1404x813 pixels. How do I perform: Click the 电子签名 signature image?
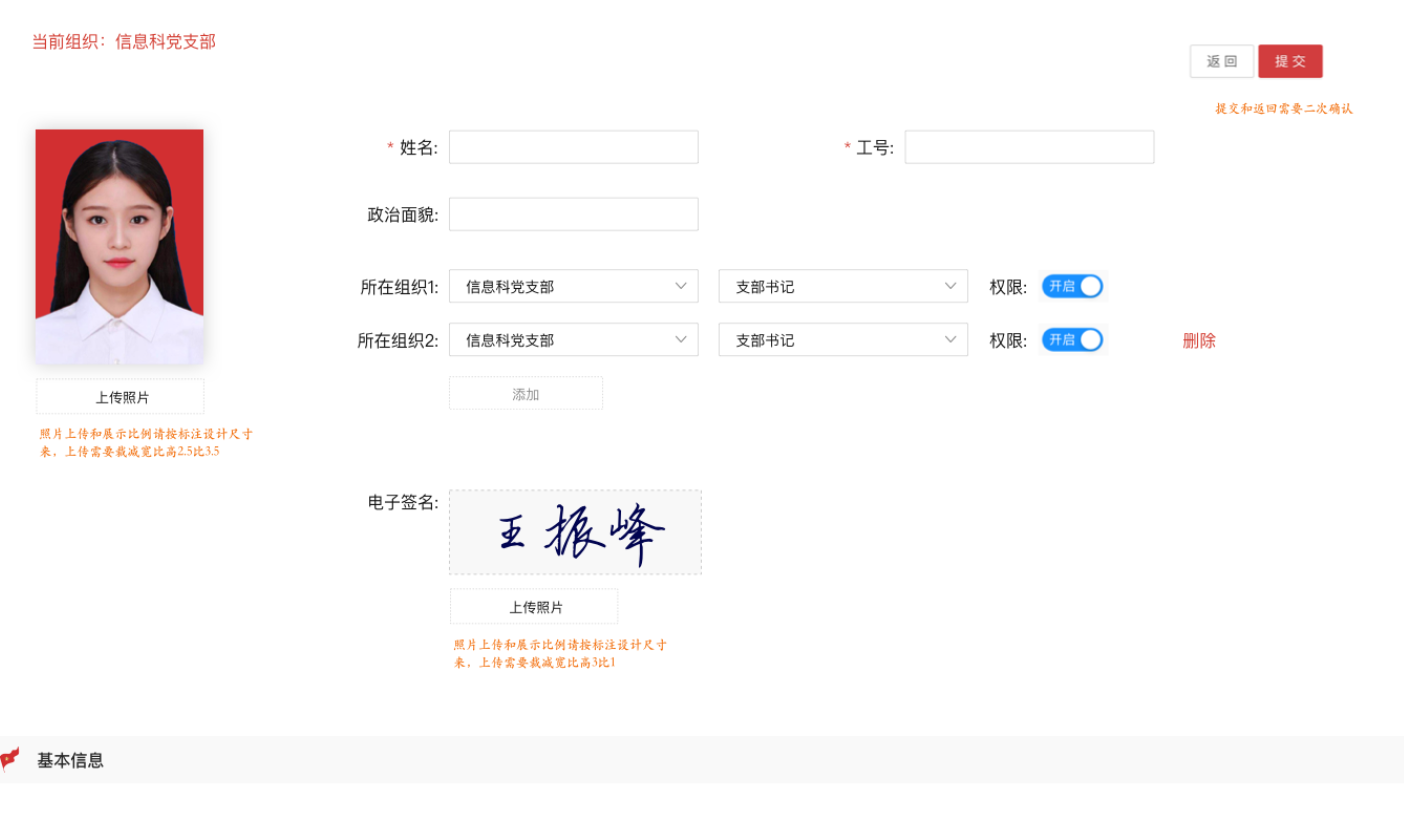click(575, 532)
